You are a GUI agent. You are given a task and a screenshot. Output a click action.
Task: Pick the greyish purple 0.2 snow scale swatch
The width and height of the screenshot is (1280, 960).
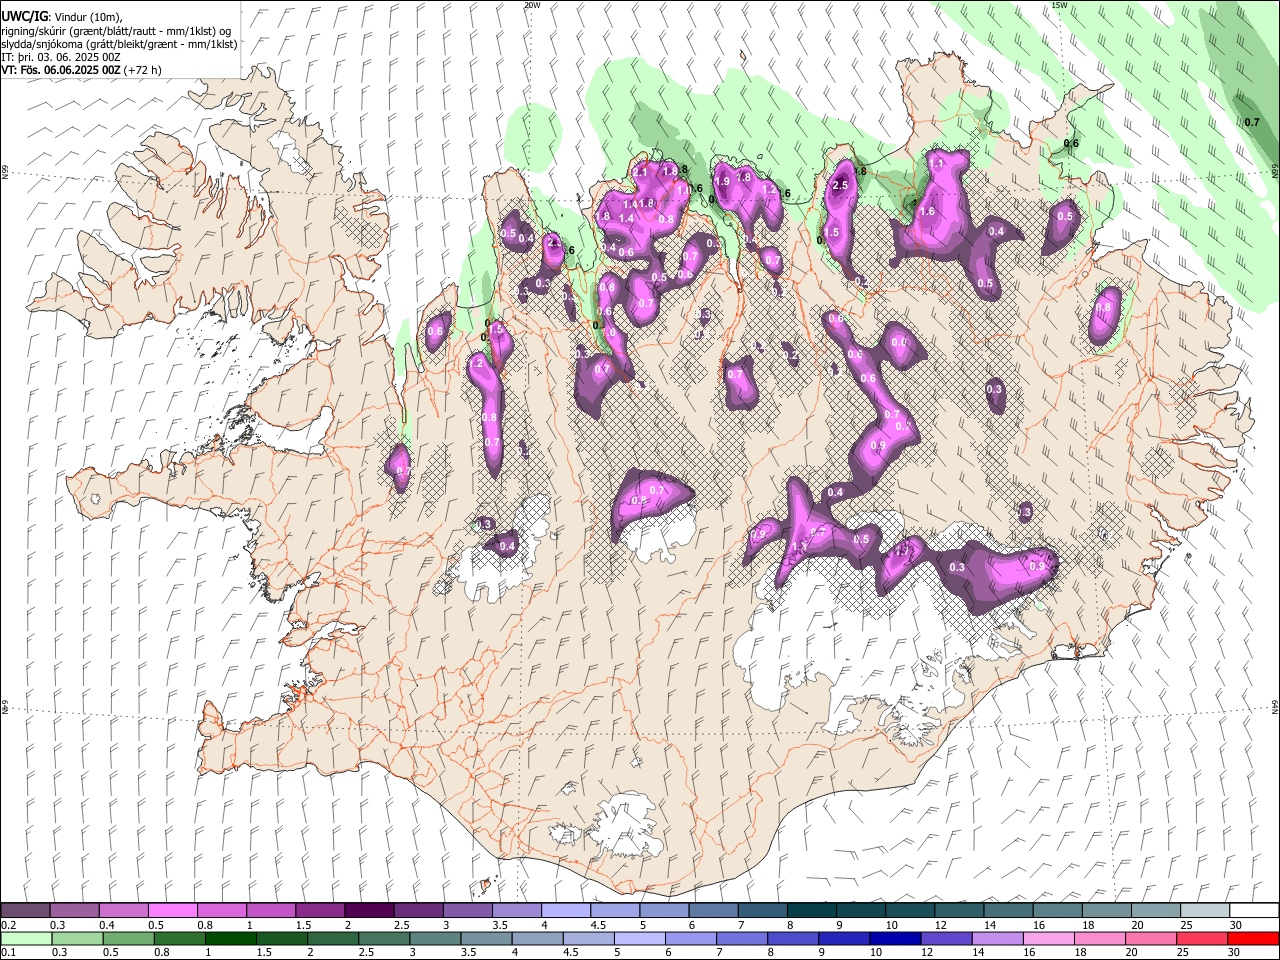[25, 910]
